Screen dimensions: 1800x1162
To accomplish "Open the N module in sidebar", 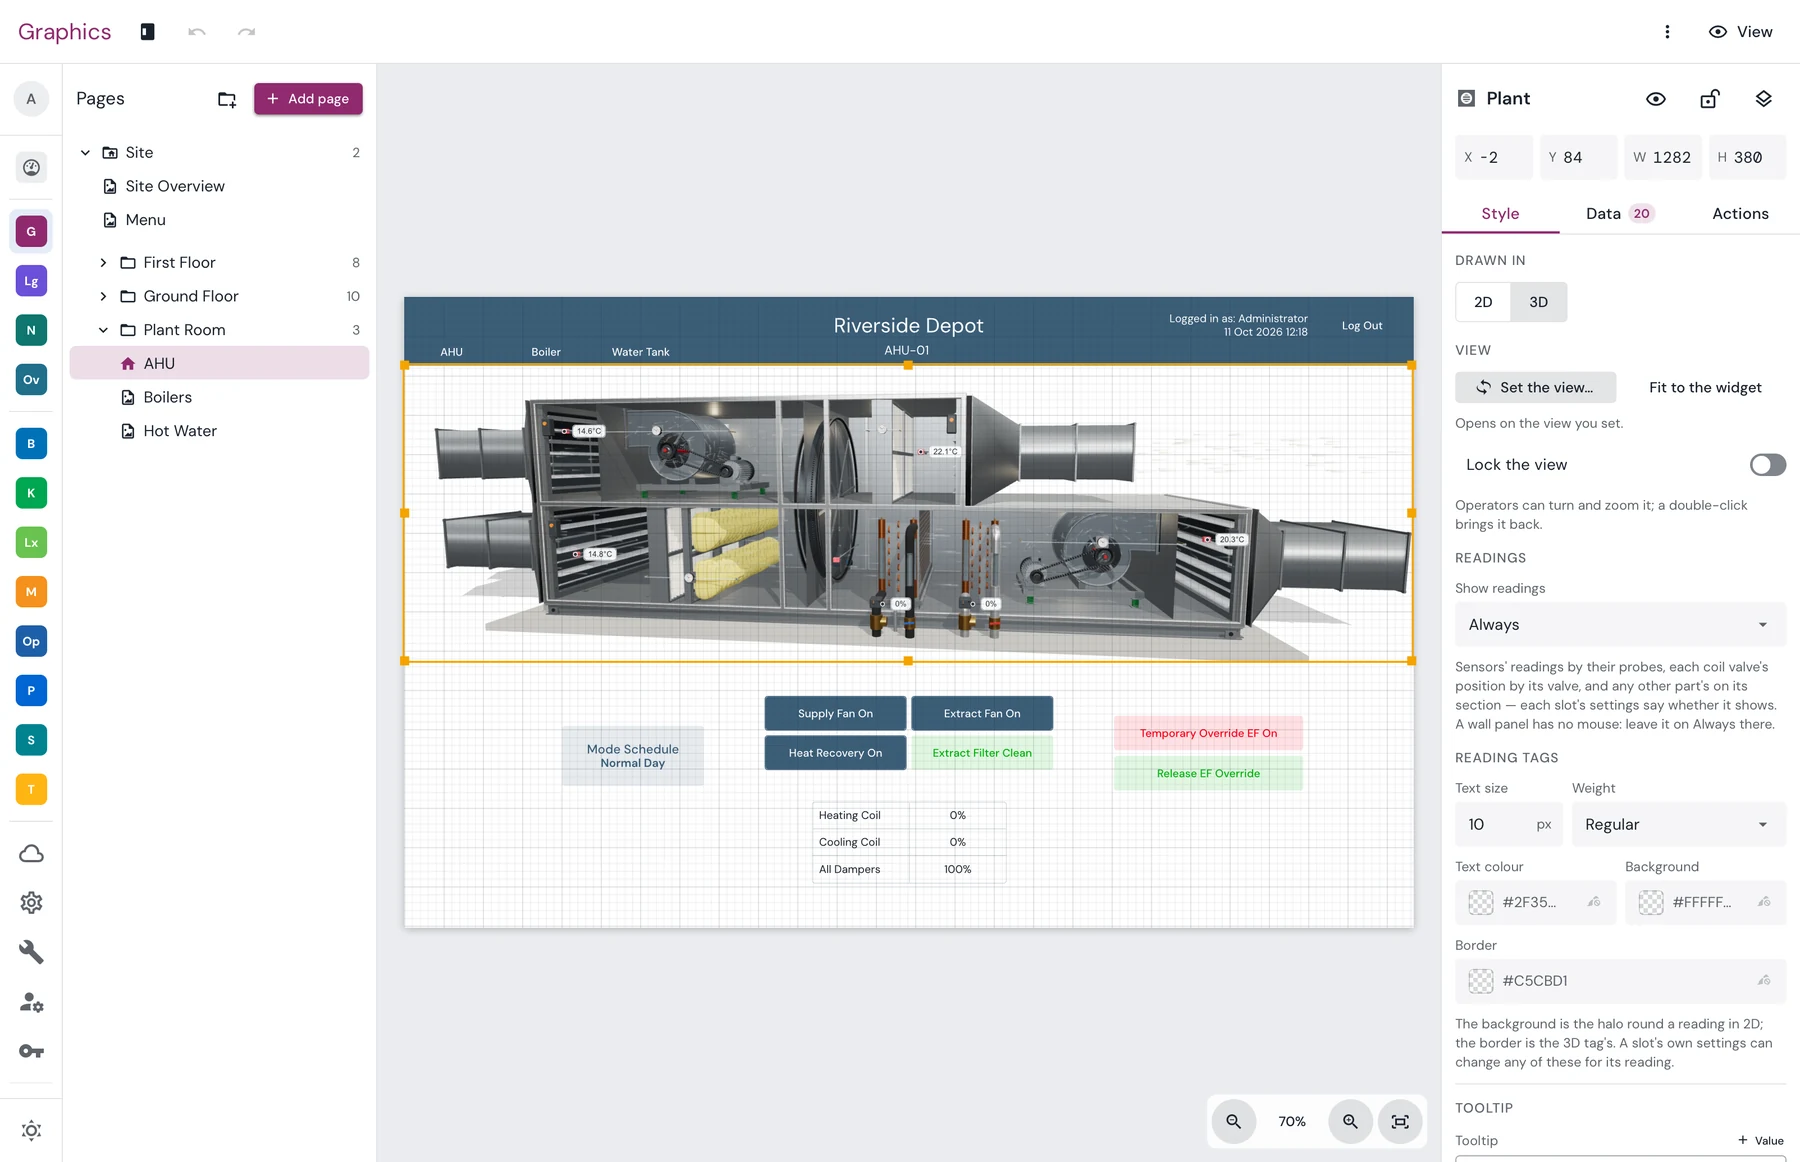I will point(31,330).
